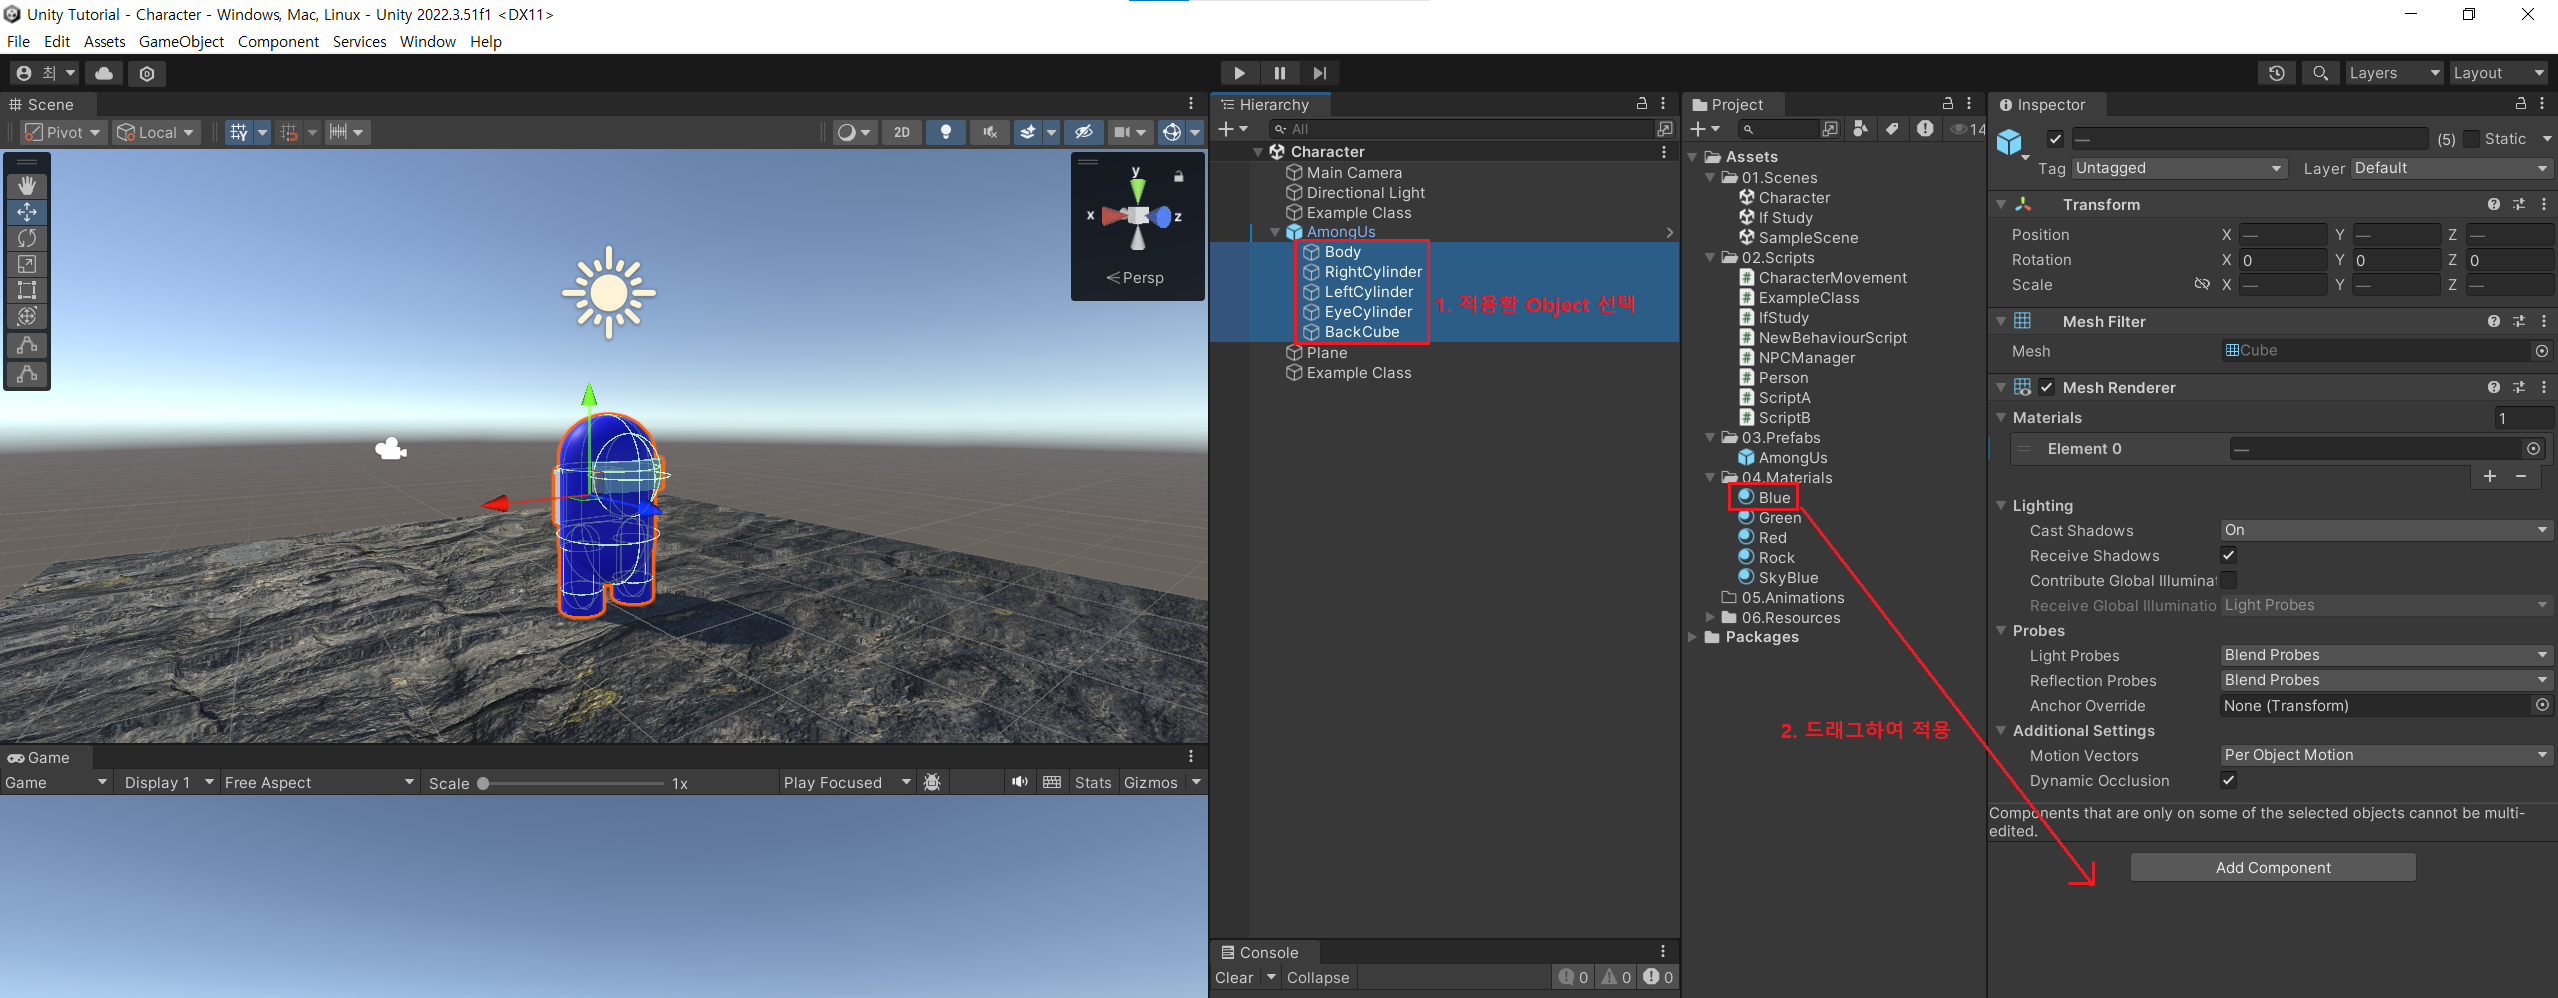
Task: Toggle 2D view mode in Scene
Action: [x=902, y=132]
